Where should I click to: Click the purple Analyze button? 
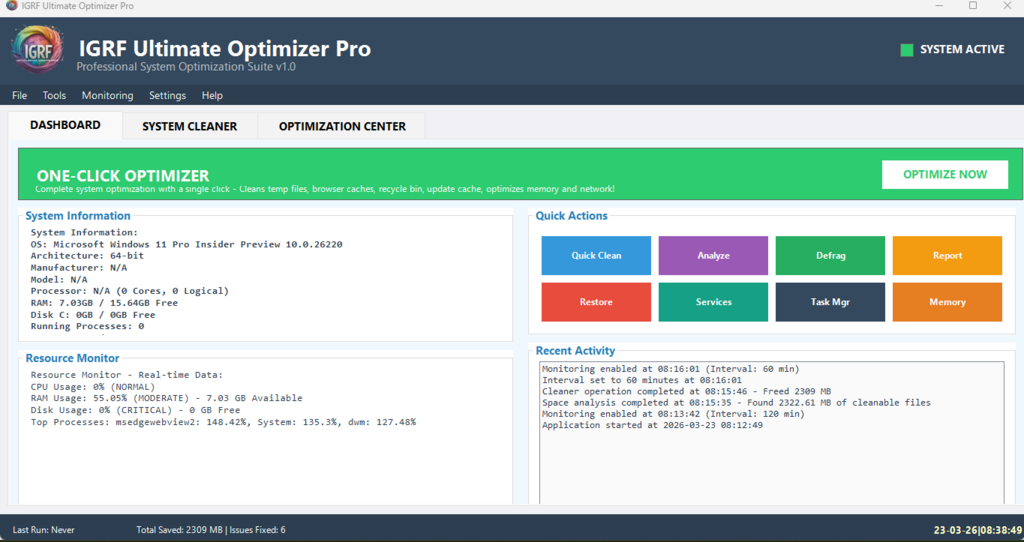coord(713,255)
